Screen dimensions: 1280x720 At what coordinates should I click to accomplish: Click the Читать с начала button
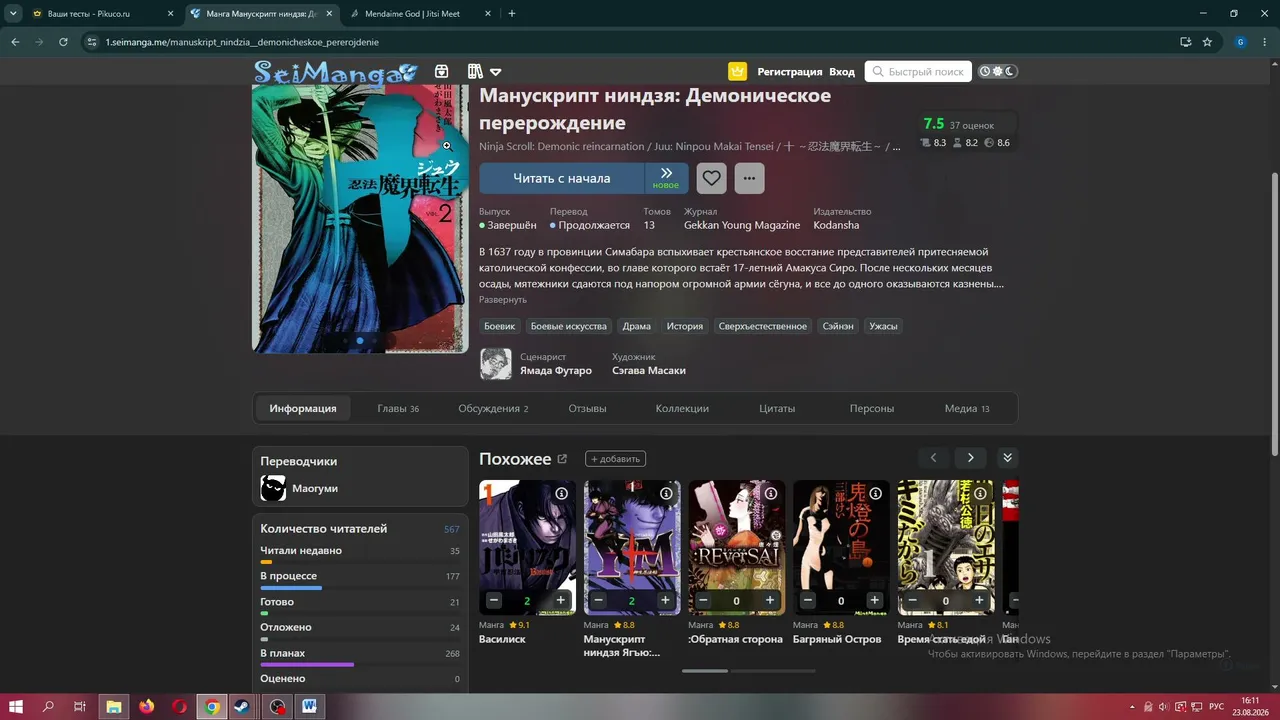[562, 178]
